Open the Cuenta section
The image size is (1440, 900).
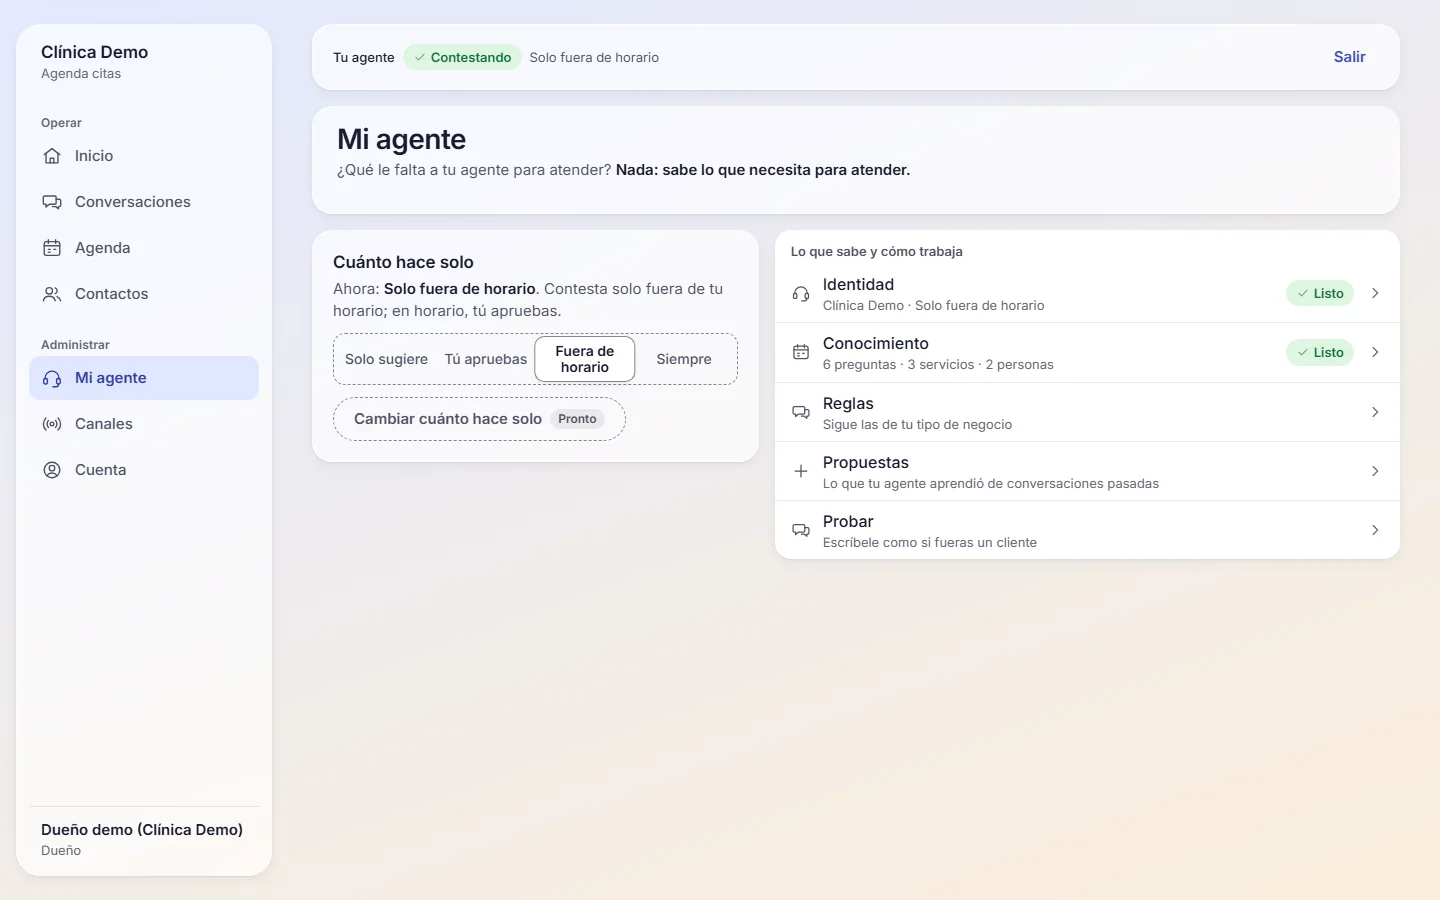144,470
